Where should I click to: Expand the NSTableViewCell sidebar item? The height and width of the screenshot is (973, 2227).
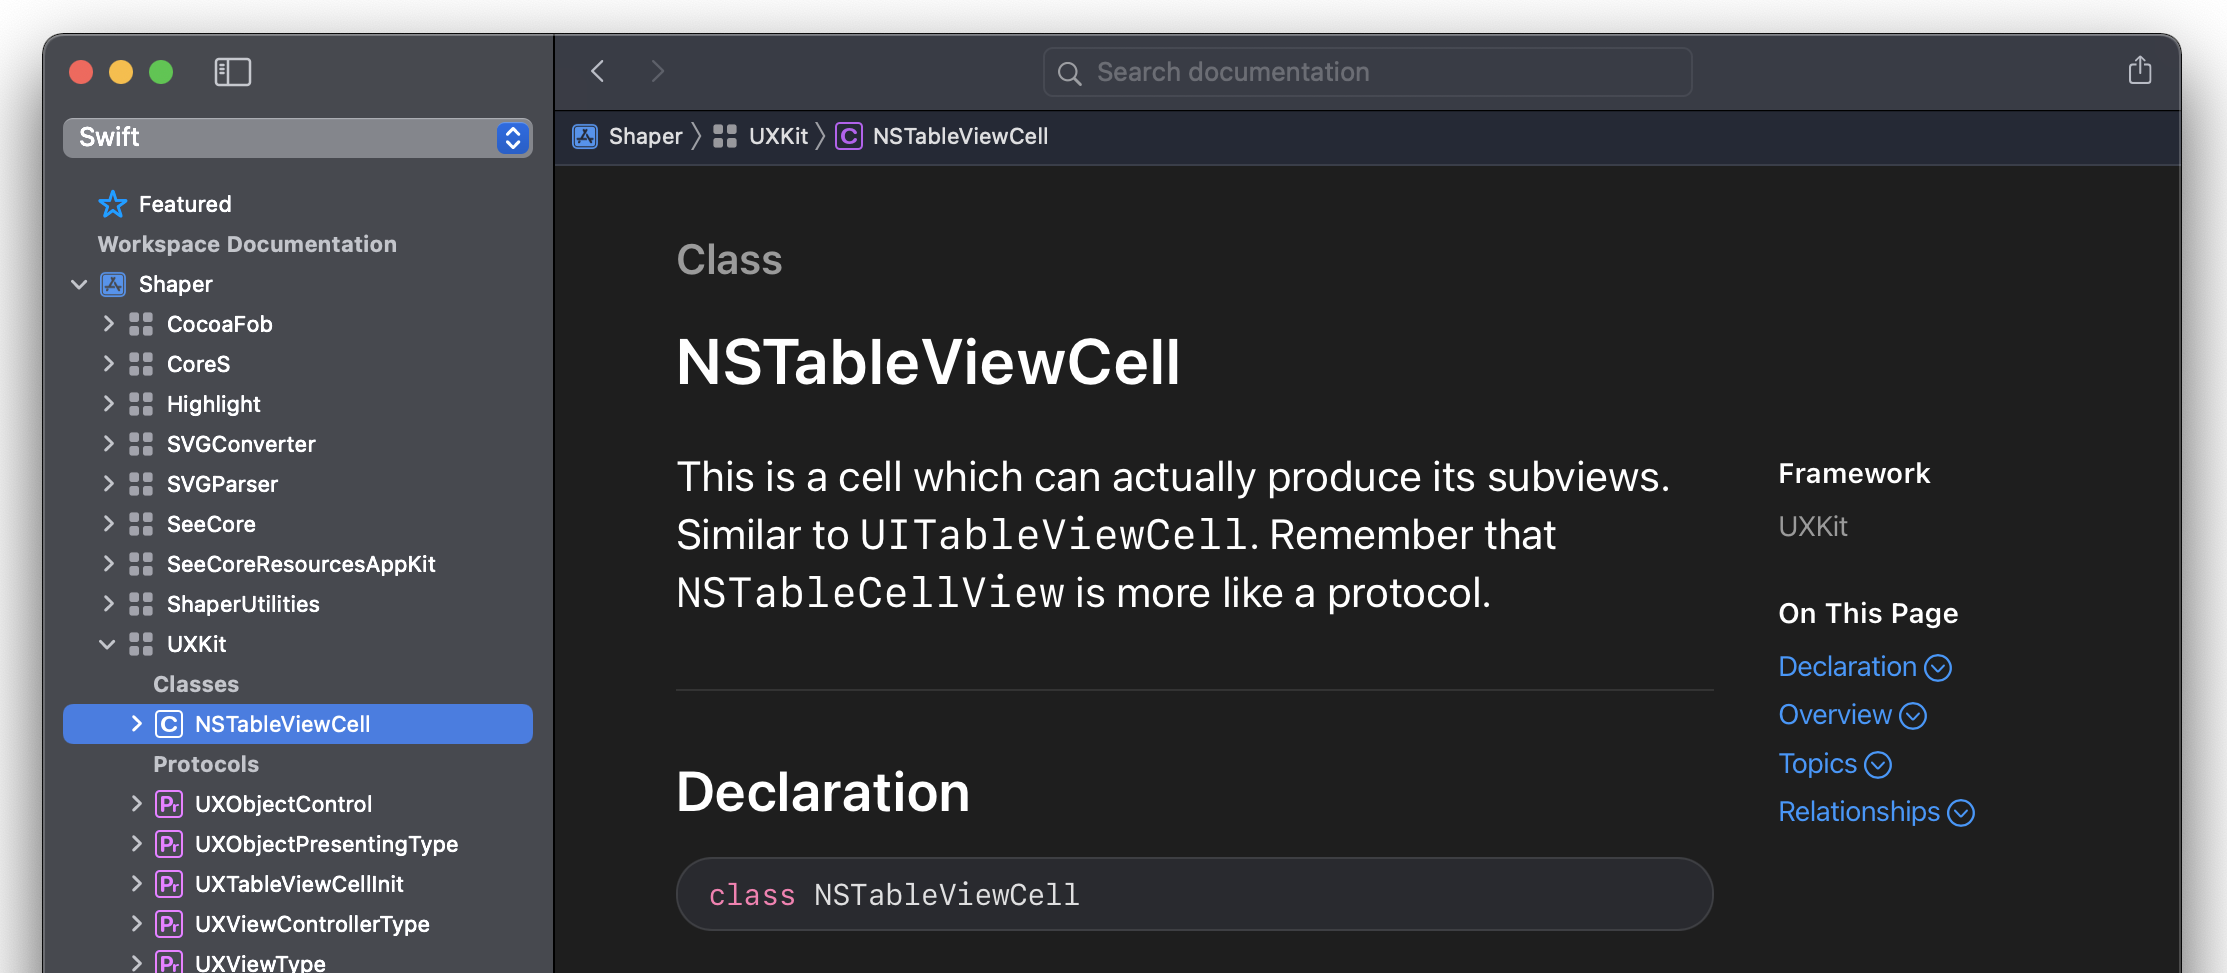coord(136,724)
